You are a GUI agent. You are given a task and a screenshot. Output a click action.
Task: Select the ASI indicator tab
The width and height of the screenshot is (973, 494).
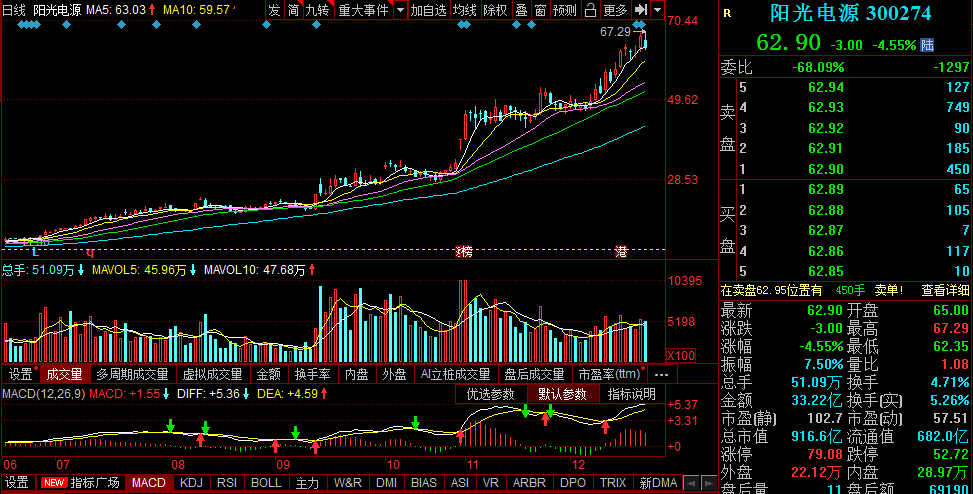(x=460, y=483)
